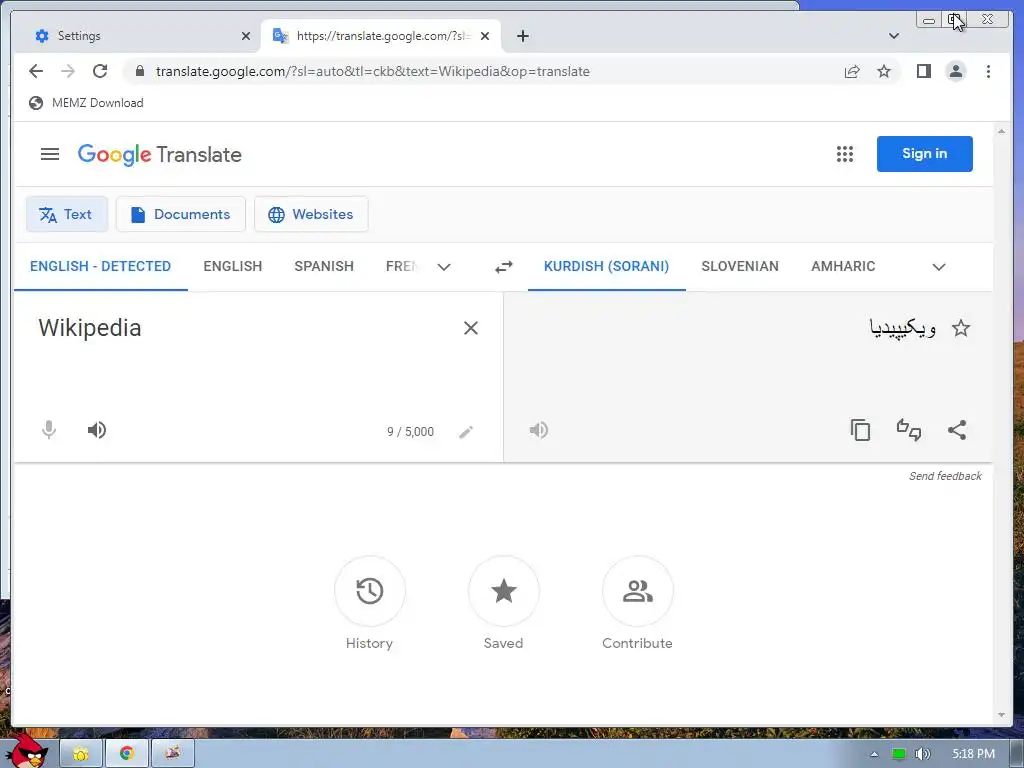This screenshot has height=768, width=1024.
Task: Choose Spanish as source language
Action: (324, 266)
